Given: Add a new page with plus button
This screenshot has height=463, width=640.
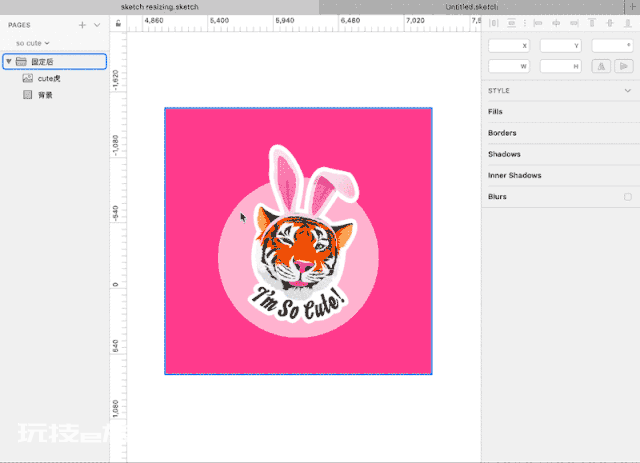Looking at the screenshot, I should pos(82,25).
